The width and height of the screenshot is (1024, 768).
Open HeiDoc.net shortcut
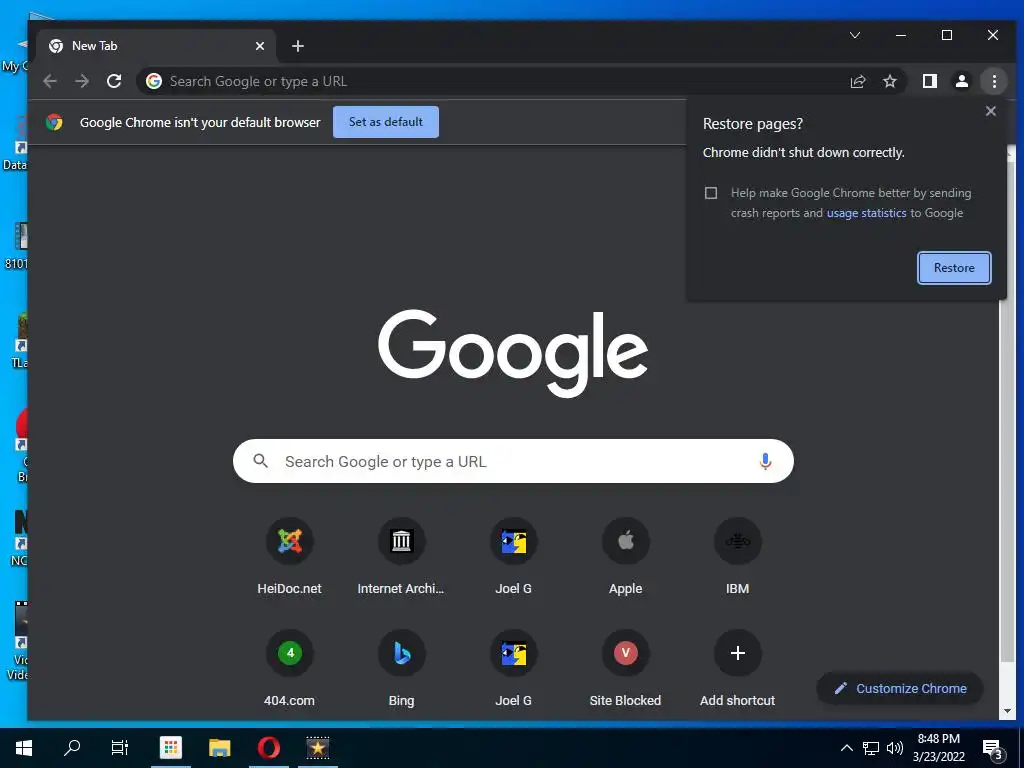coord(289,556)
